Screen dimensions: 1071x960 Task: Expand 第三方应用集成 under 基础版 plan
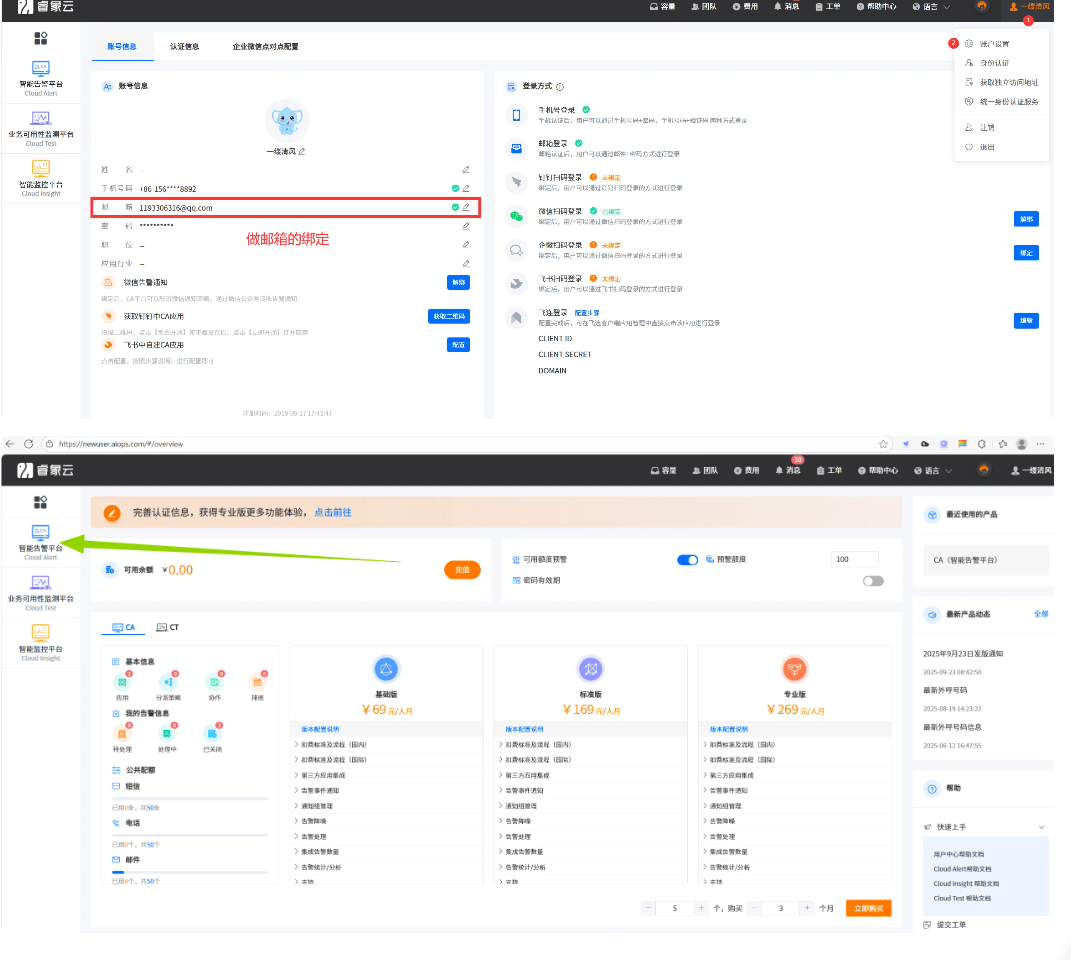(x=324, y=775)
